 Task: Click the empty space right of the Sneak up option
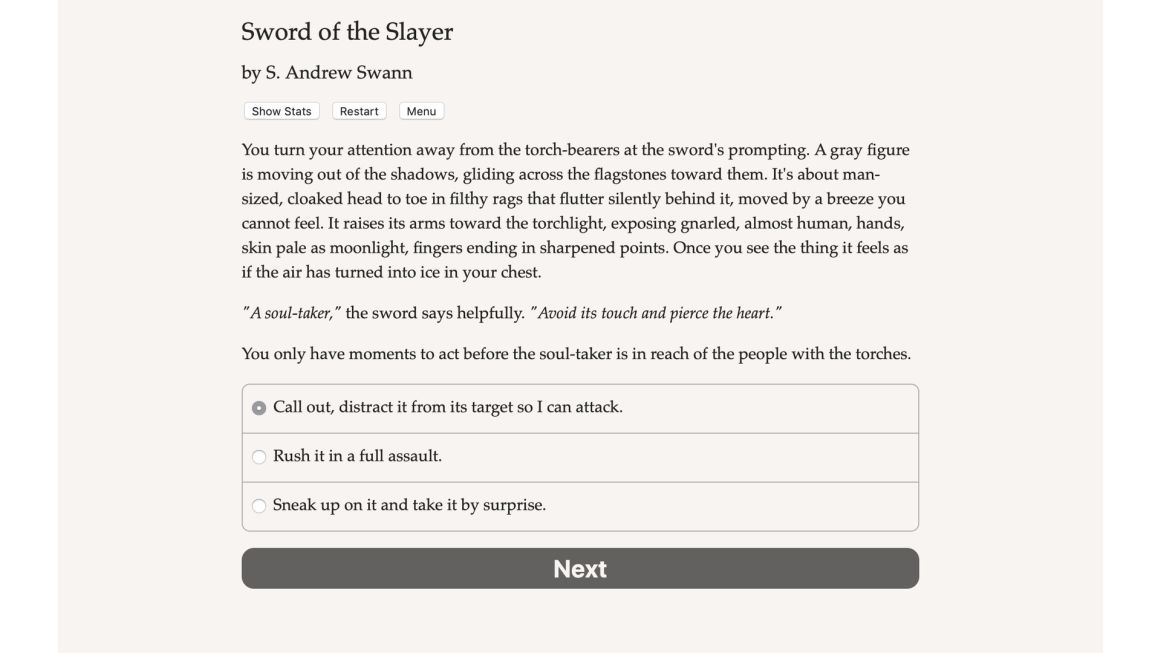(x=731, y=506)
